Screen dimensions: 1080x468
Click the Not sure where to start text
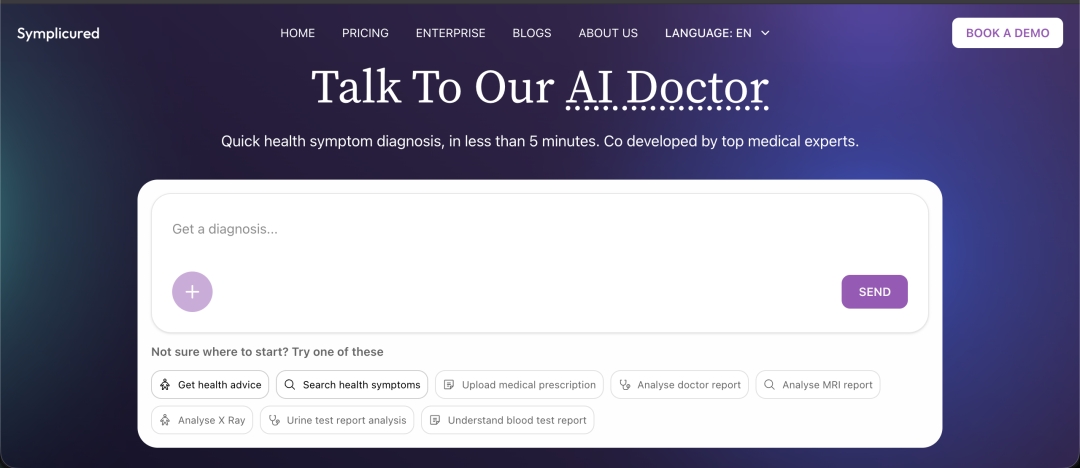[267, 352]
